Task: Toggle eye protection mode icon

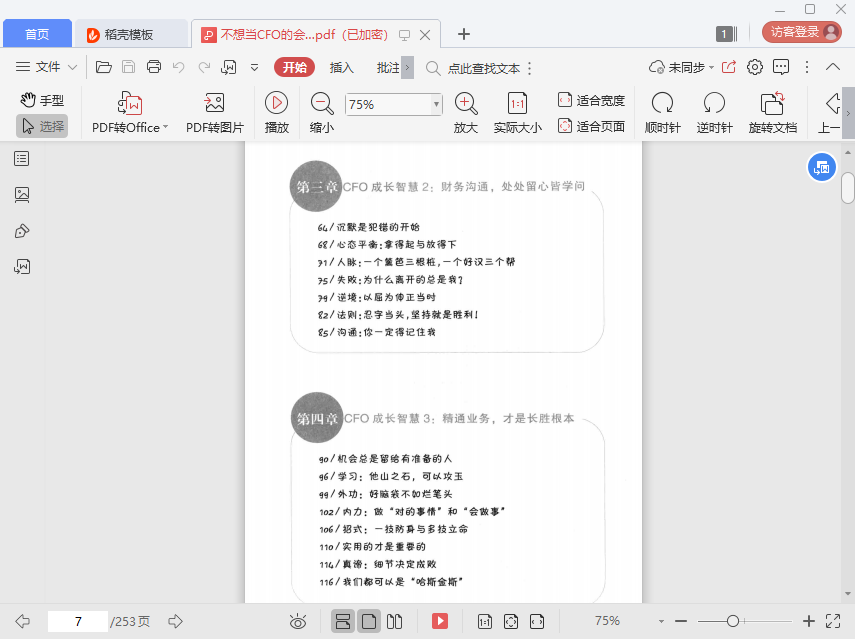Action: click(x=298, y=621)
